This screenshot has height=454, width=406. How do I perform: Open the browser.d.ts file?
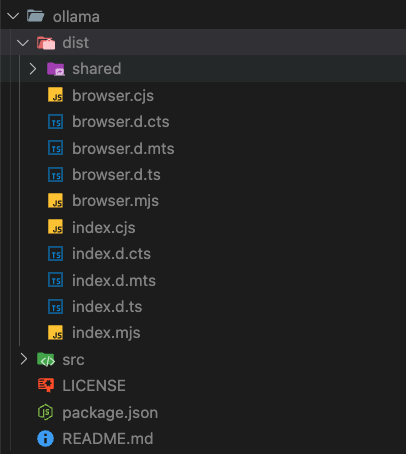click(x=116, y=175)
